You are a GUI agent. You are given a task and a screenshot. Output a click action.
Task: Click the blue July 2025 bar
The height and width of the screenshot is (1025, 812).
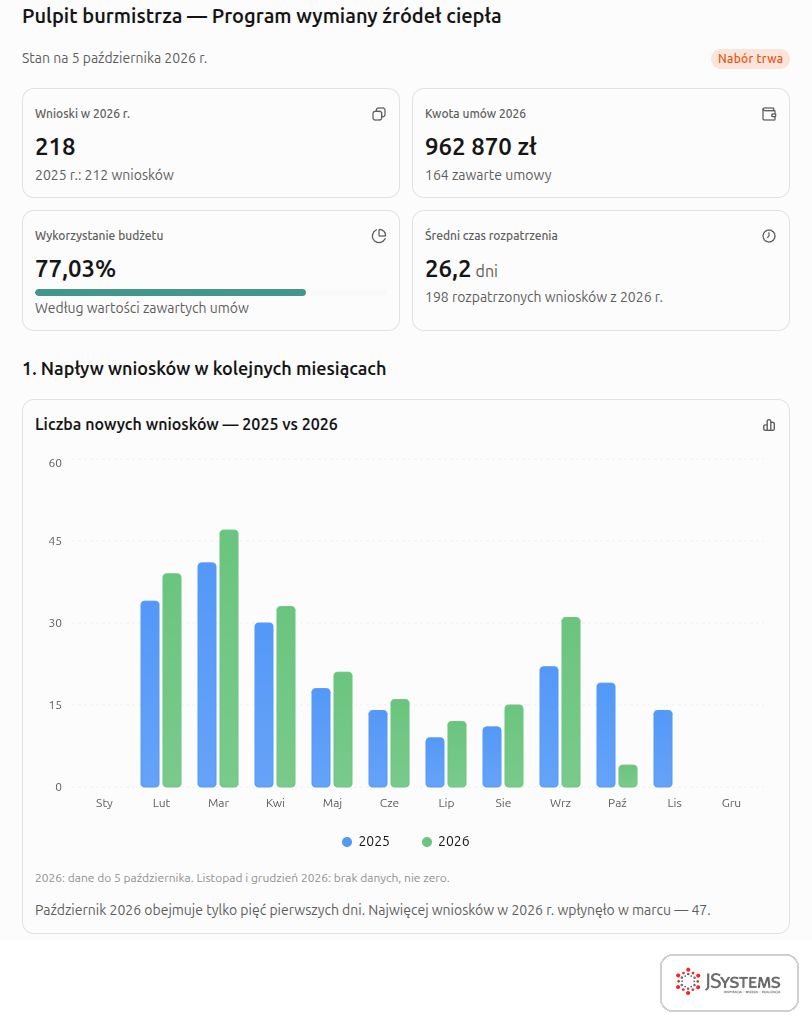click(x=435, y=762)
